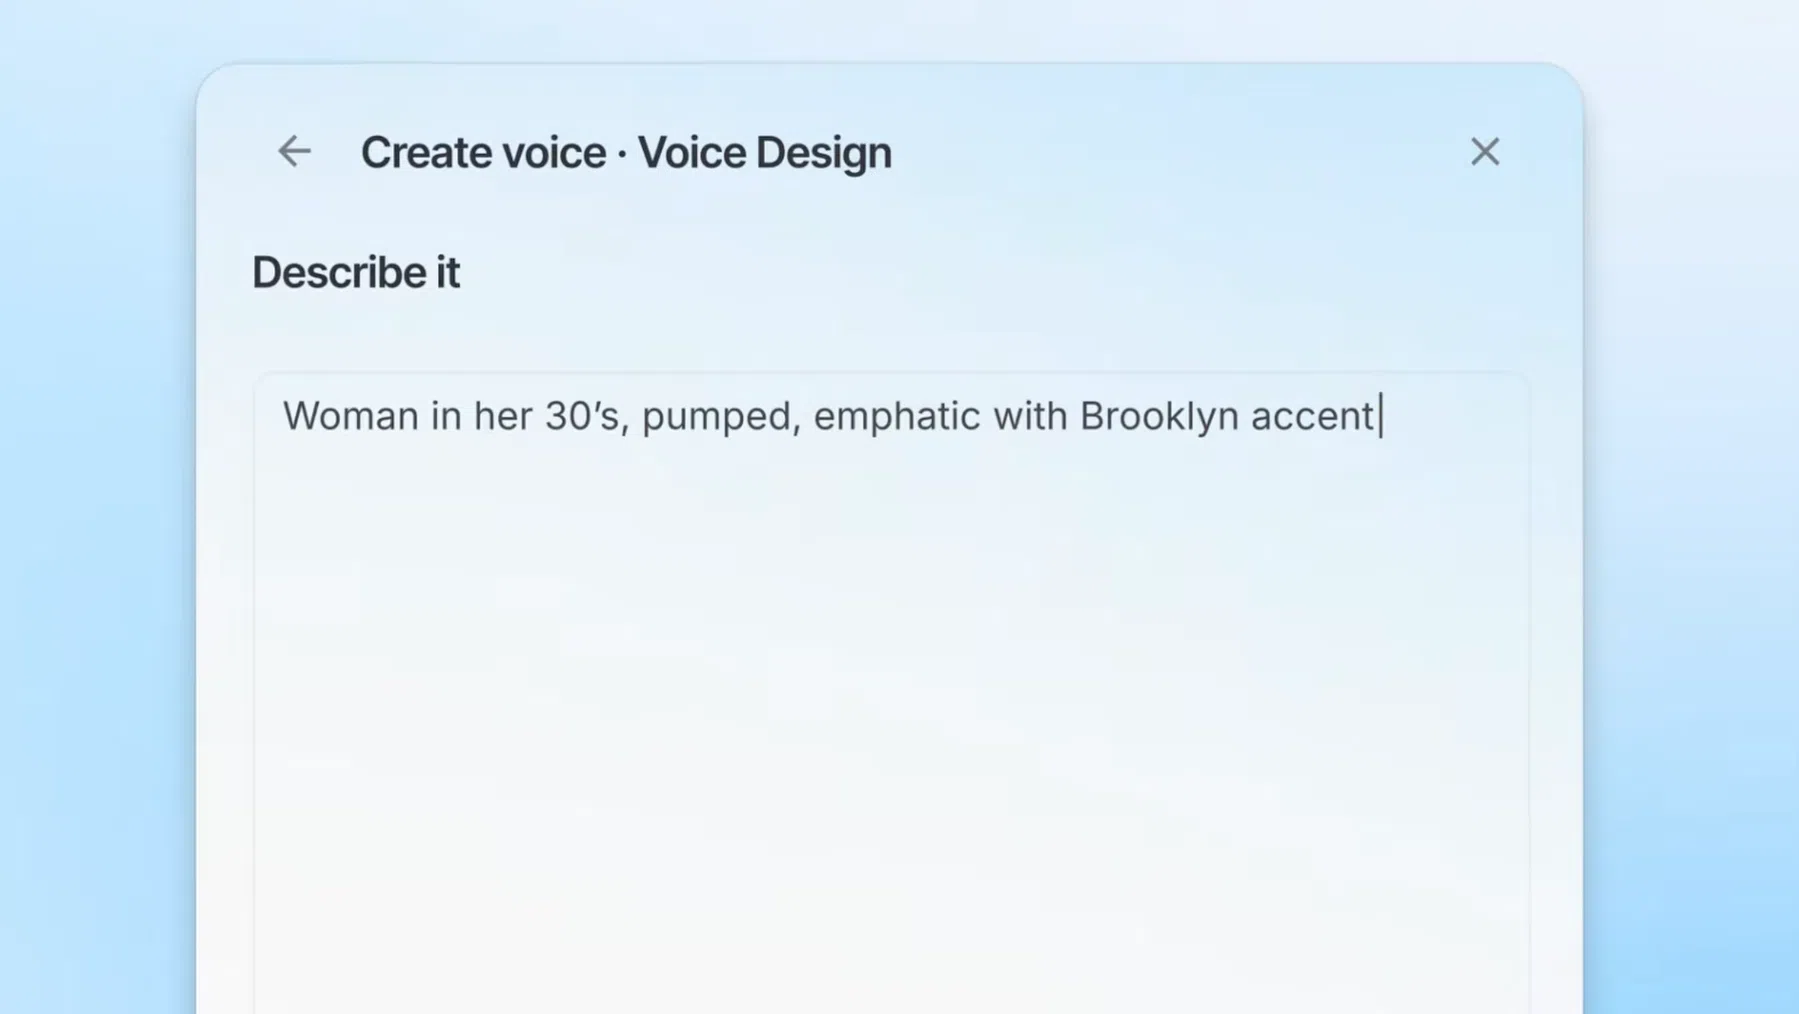Place cursor on "30's" in the description

click(582, 416)
